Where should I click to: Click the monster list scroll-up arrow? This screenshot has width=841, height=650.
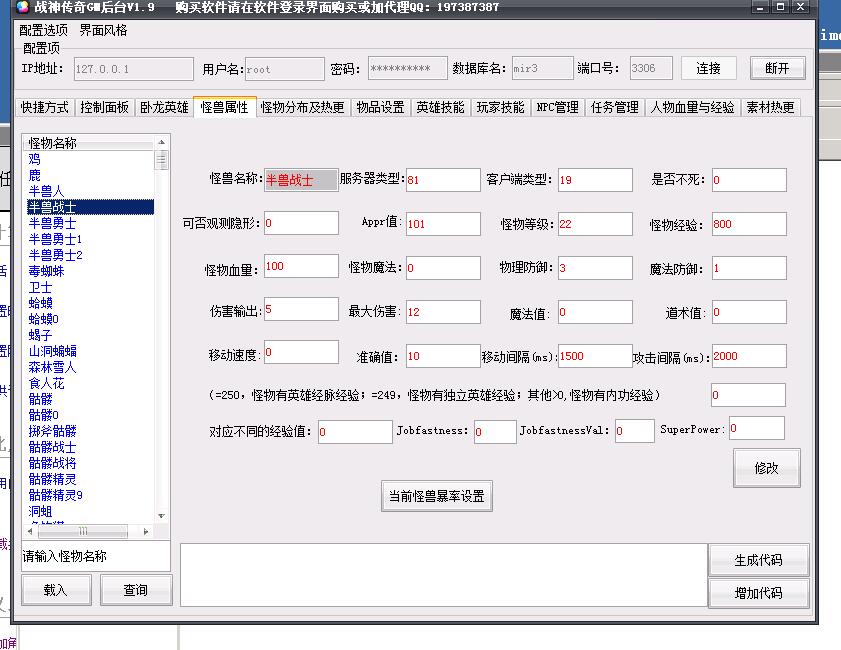click(162, 142)
